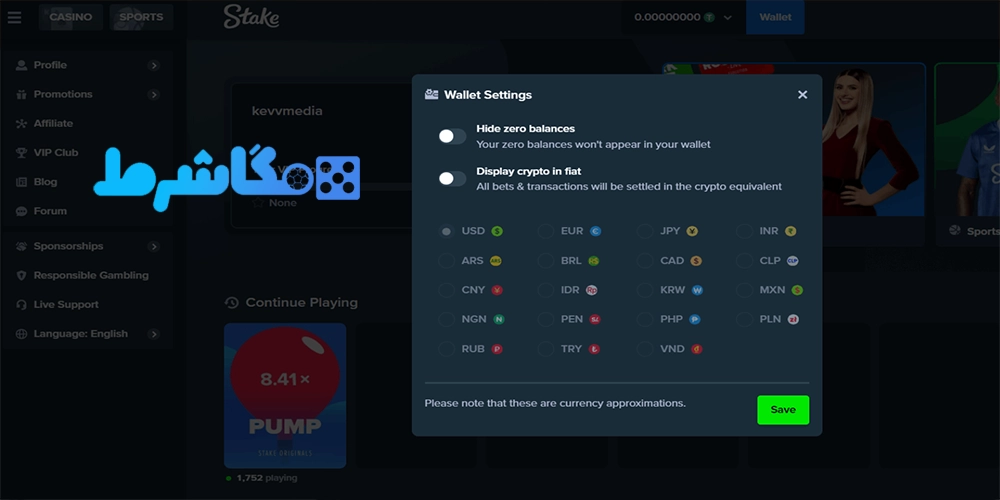Click the Wallet Settings header icon
Screen dimensions: 1000x500
point(432,95)
